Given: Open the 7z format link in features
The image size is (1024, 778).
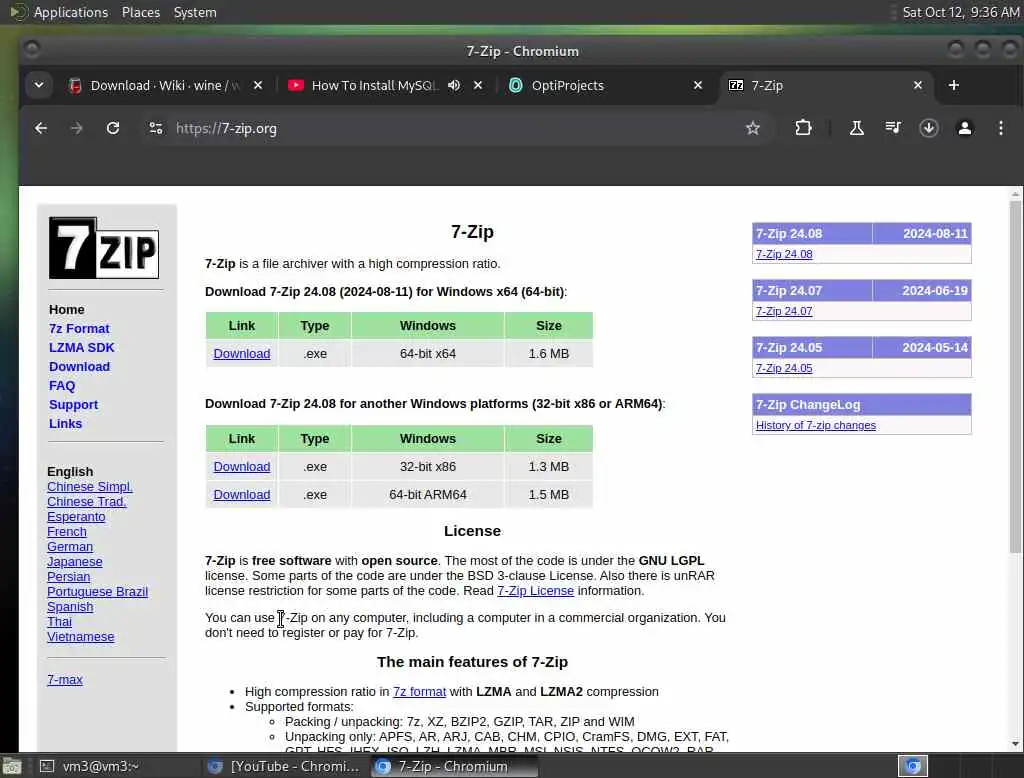Looking at the screenshot, I should [419, 691].
